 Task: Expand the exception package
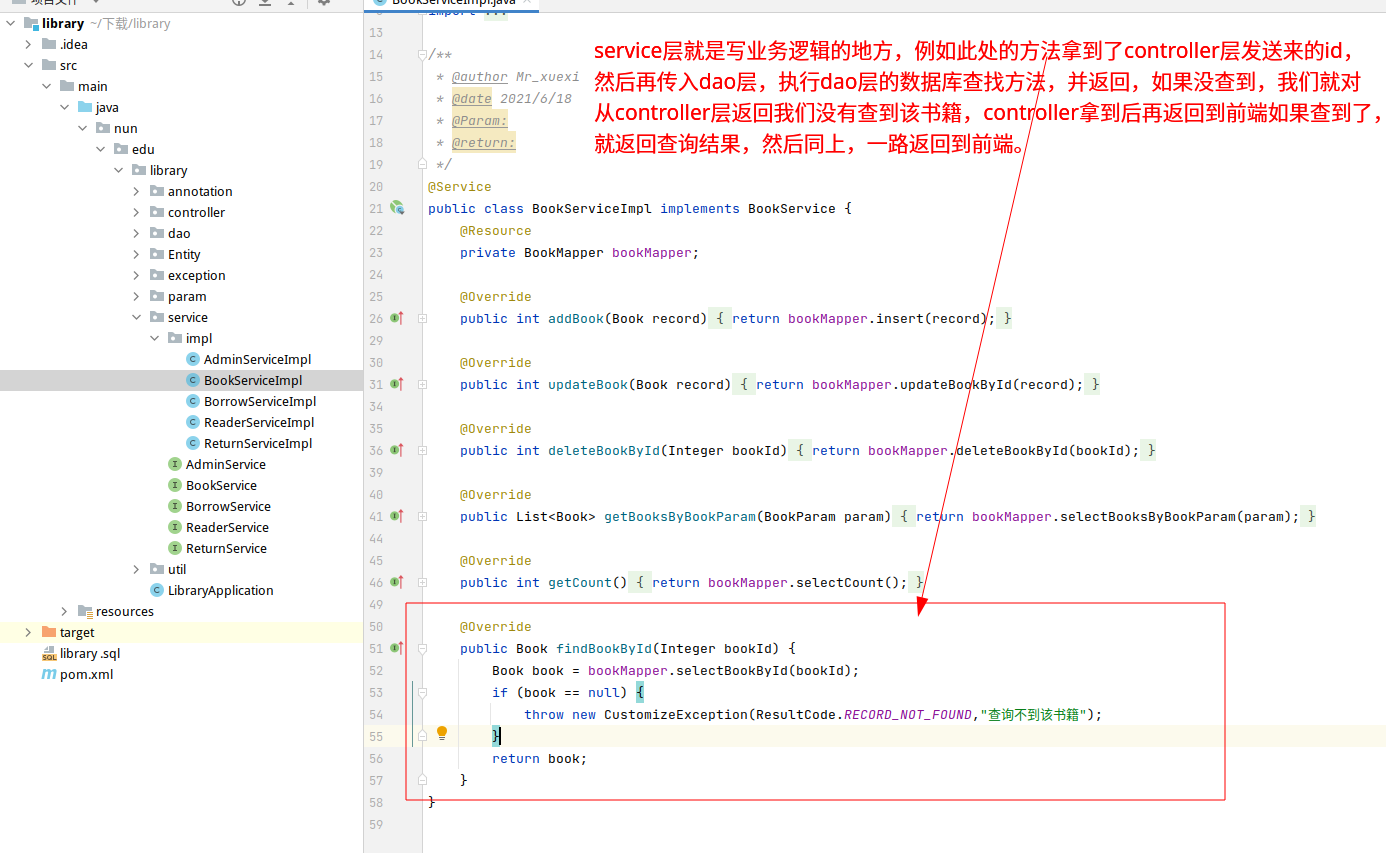click(x=136, y=275)
